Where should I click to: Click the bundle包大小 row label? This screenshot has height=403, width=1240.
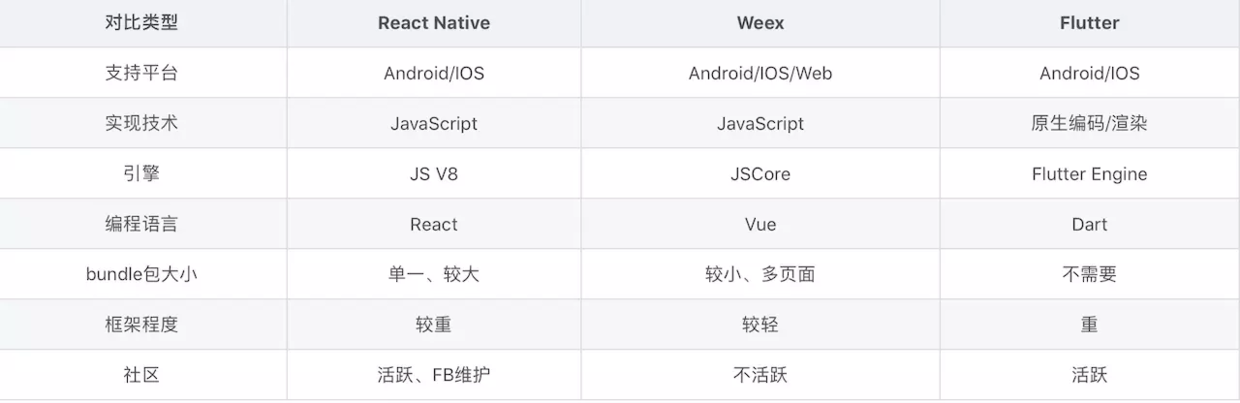point(141,274)
